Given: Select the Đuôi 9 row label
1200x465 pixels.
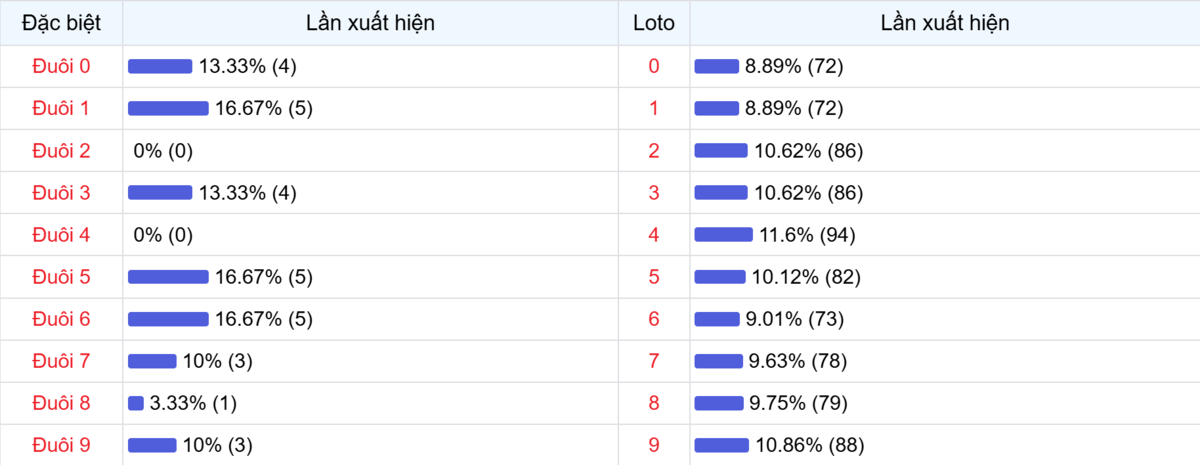Looking at the screenshot, I should pyautogui.click(x=61, y=445).
